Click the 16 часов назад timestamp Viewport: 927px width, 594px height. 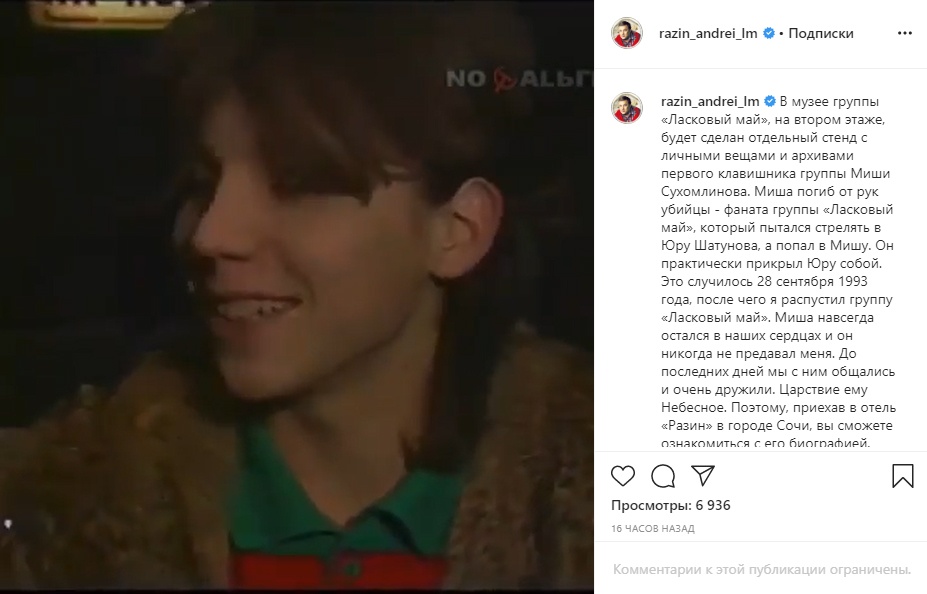click(653, 528)
